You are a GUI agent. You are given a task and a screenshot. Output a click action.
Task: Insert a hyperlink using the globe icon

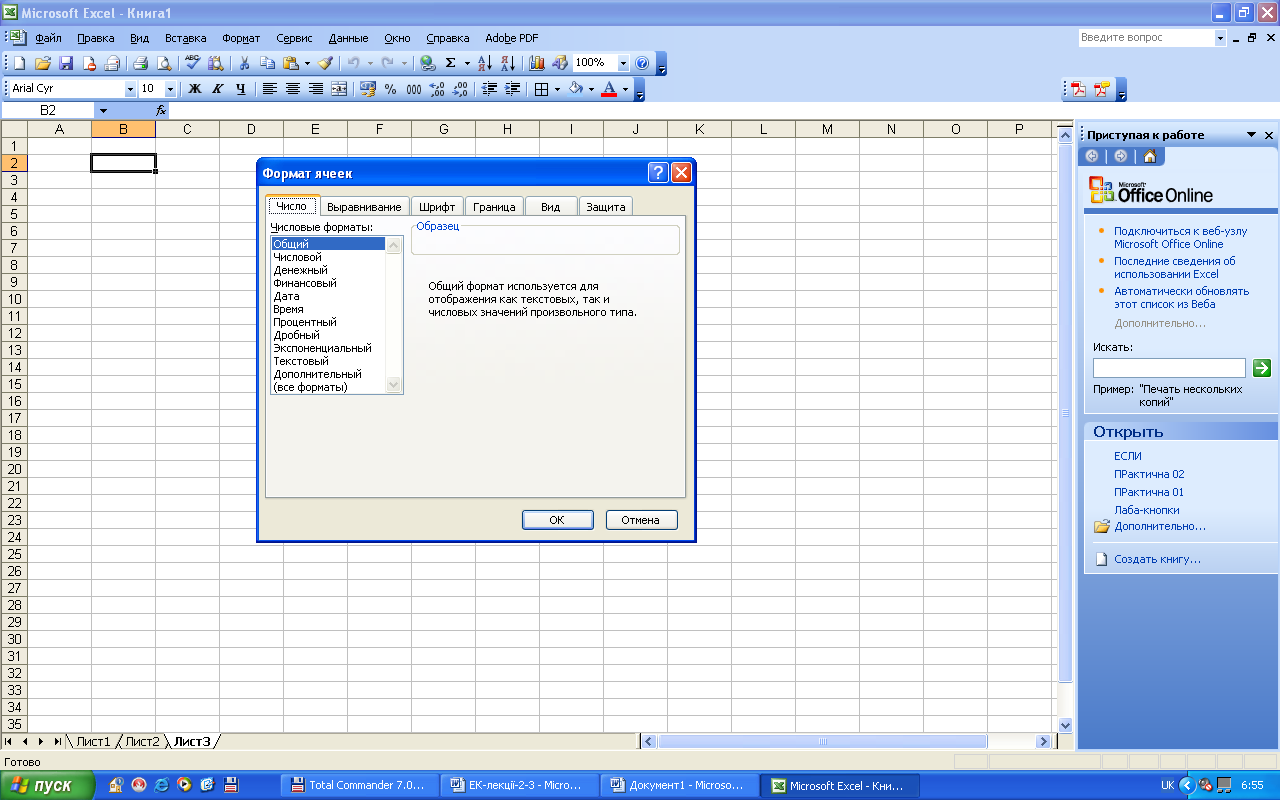[x=427, y=63]
